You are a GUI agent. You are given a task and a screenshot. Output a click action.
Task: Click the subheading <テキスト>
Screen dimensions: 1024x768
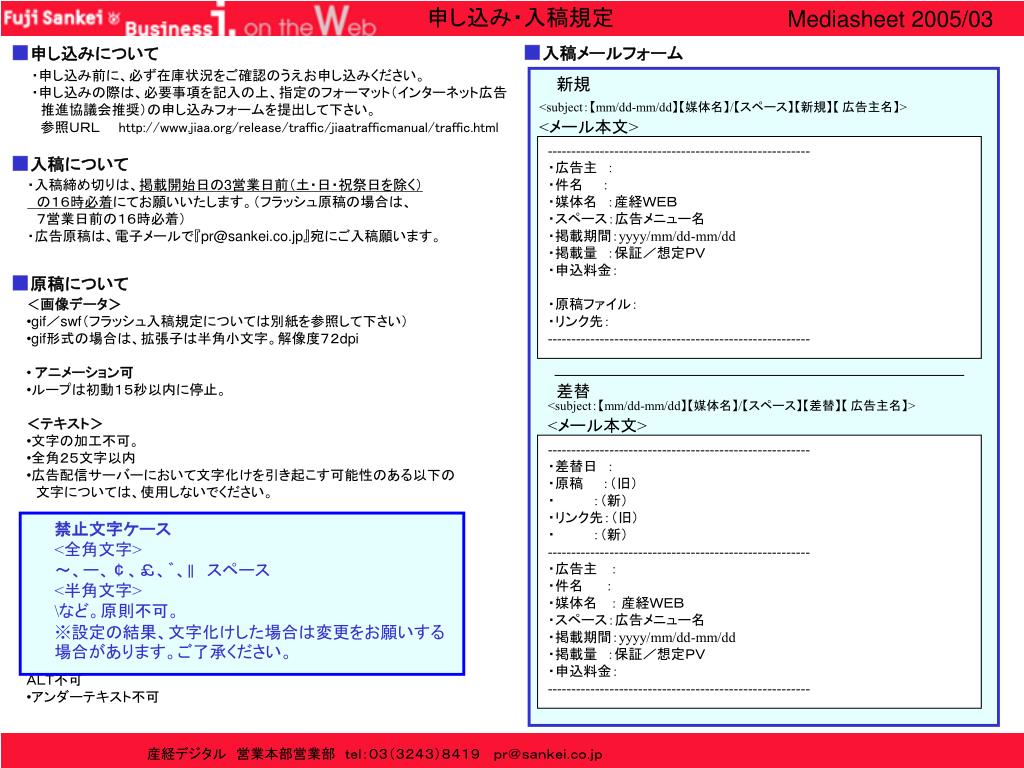click(x=65, y=423)
